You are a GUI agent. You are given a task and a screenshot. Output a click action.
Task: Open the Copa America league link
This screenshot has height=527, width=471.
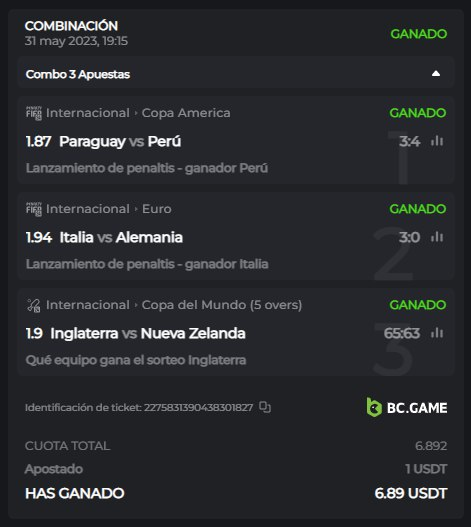[186, 113]
